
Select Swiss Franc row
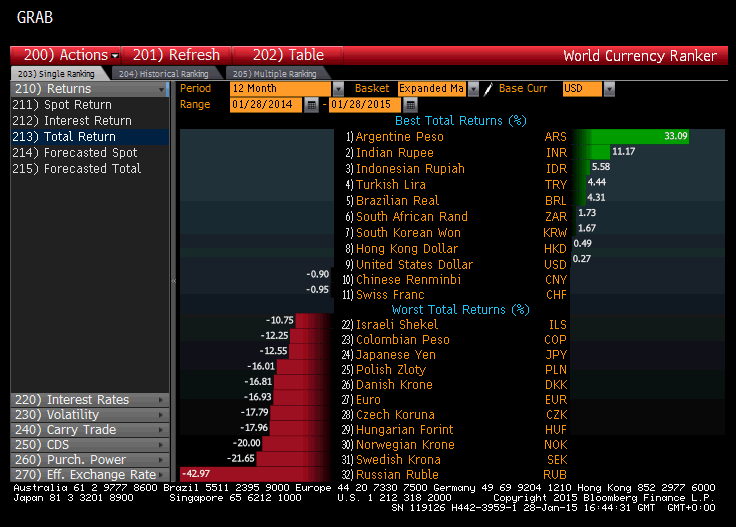point(456,295)
